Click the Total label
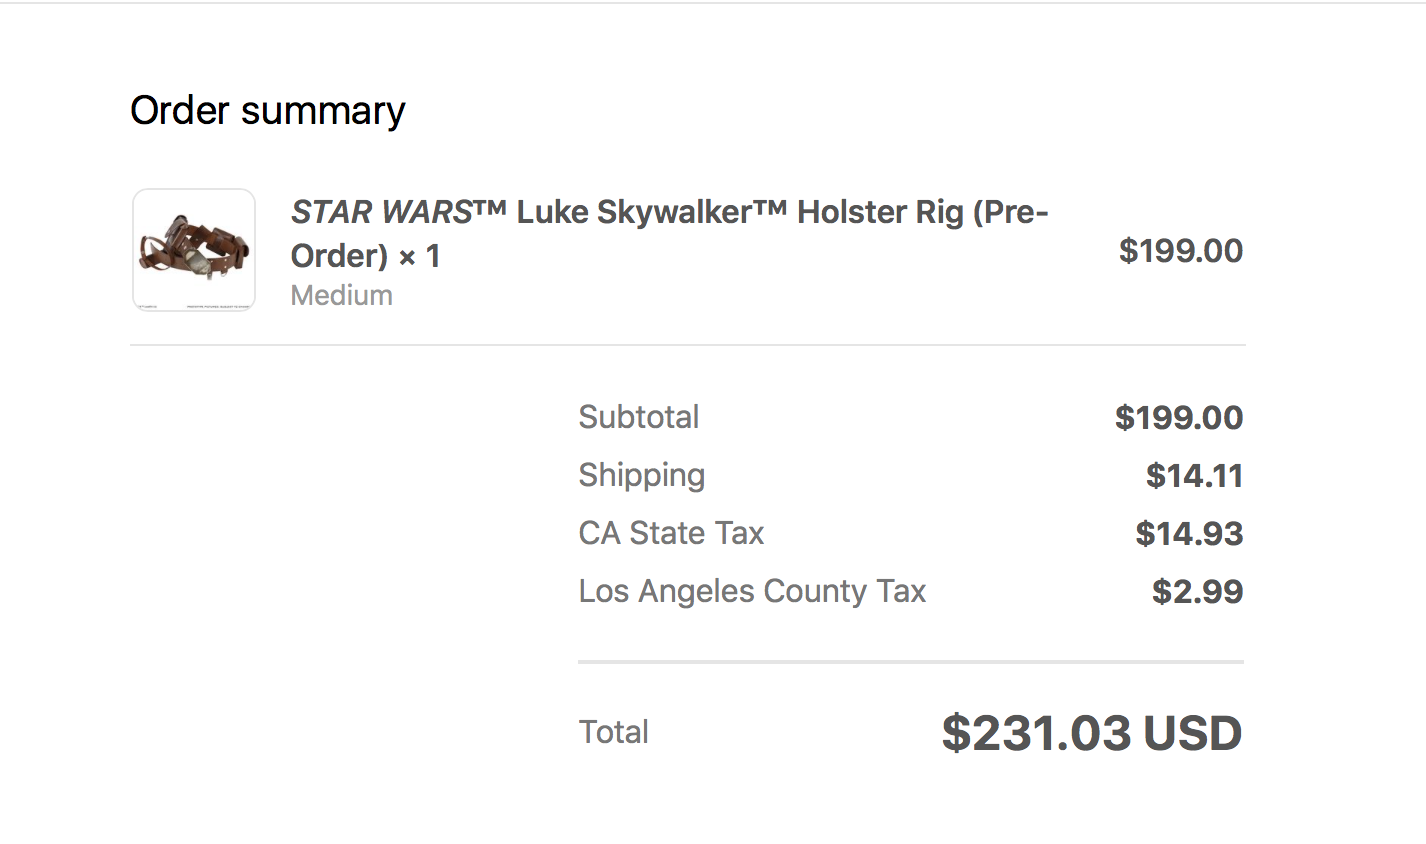The height and width of the screenshot is (844, 1426). 614,732
